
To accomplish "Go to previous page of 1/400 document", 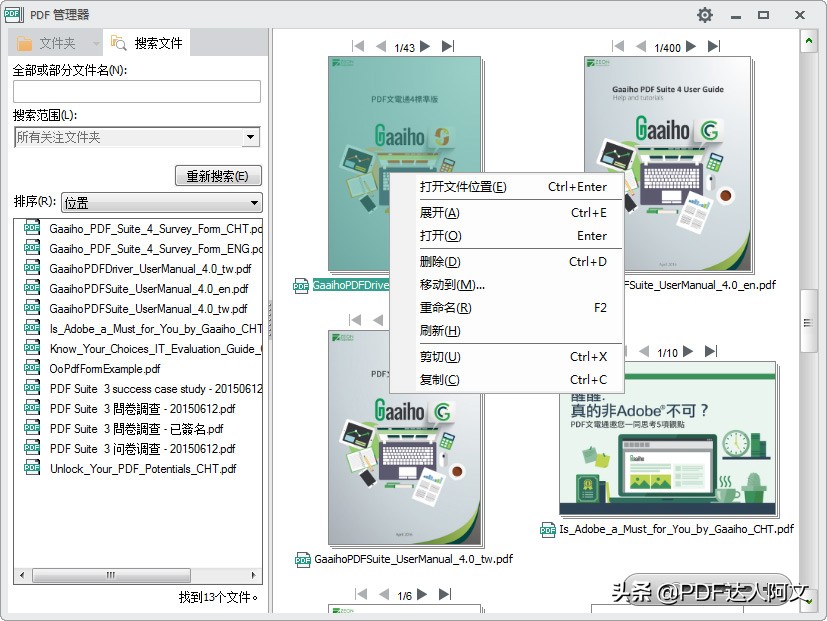I will [x=641, y=46].
